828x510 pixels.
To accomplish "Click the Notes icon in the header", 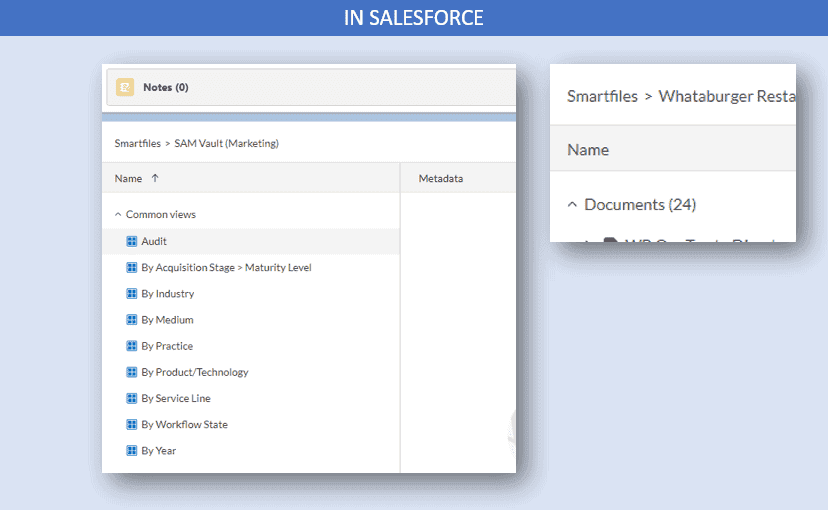I will point(125,87).
